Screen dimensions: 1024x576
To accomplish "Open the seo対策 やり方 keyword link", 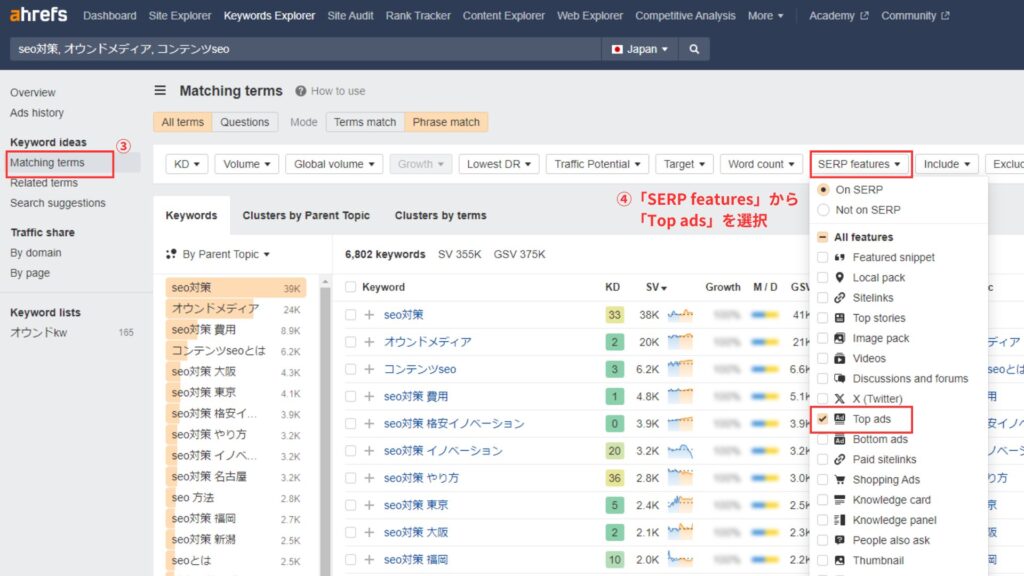I will tap(421, 478).
